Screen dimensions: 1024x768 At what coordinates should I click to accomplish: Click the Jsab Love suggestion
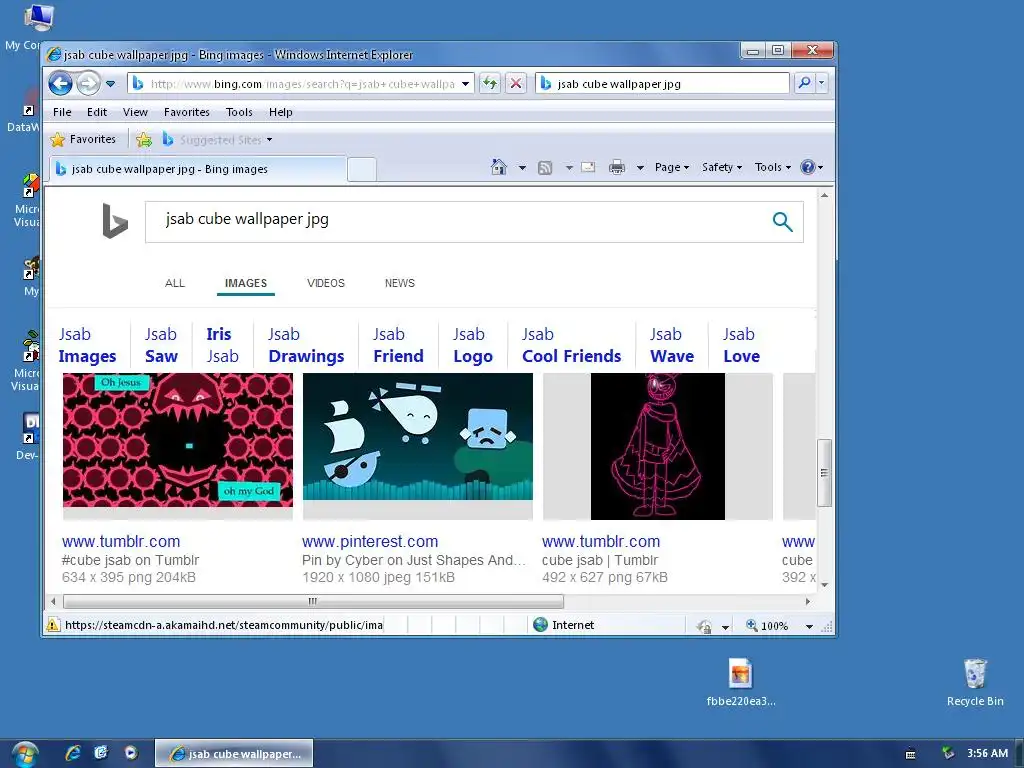pyautogui.click(x=741, y=345)
